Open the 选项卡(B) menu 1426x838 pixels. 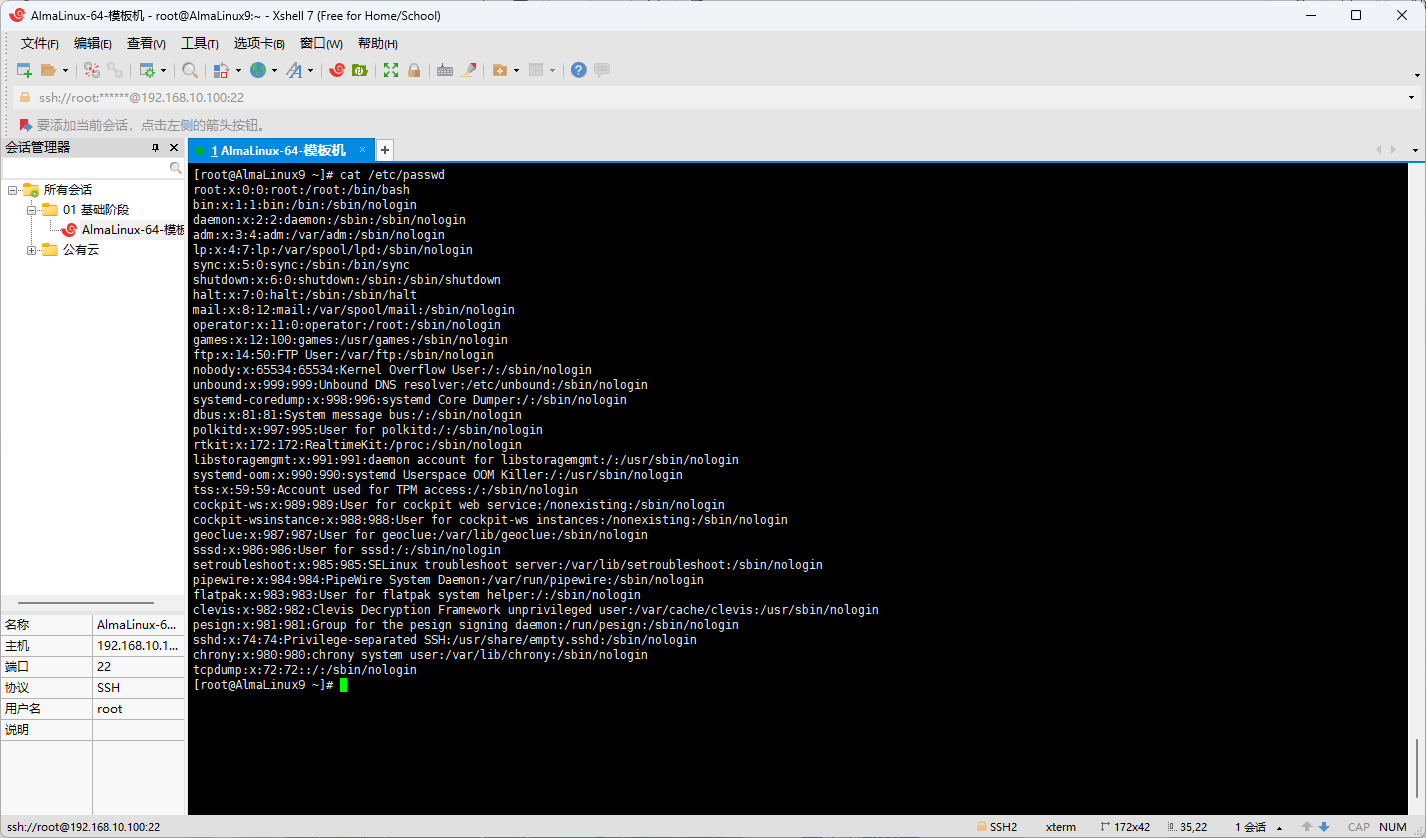click(259, 43)
